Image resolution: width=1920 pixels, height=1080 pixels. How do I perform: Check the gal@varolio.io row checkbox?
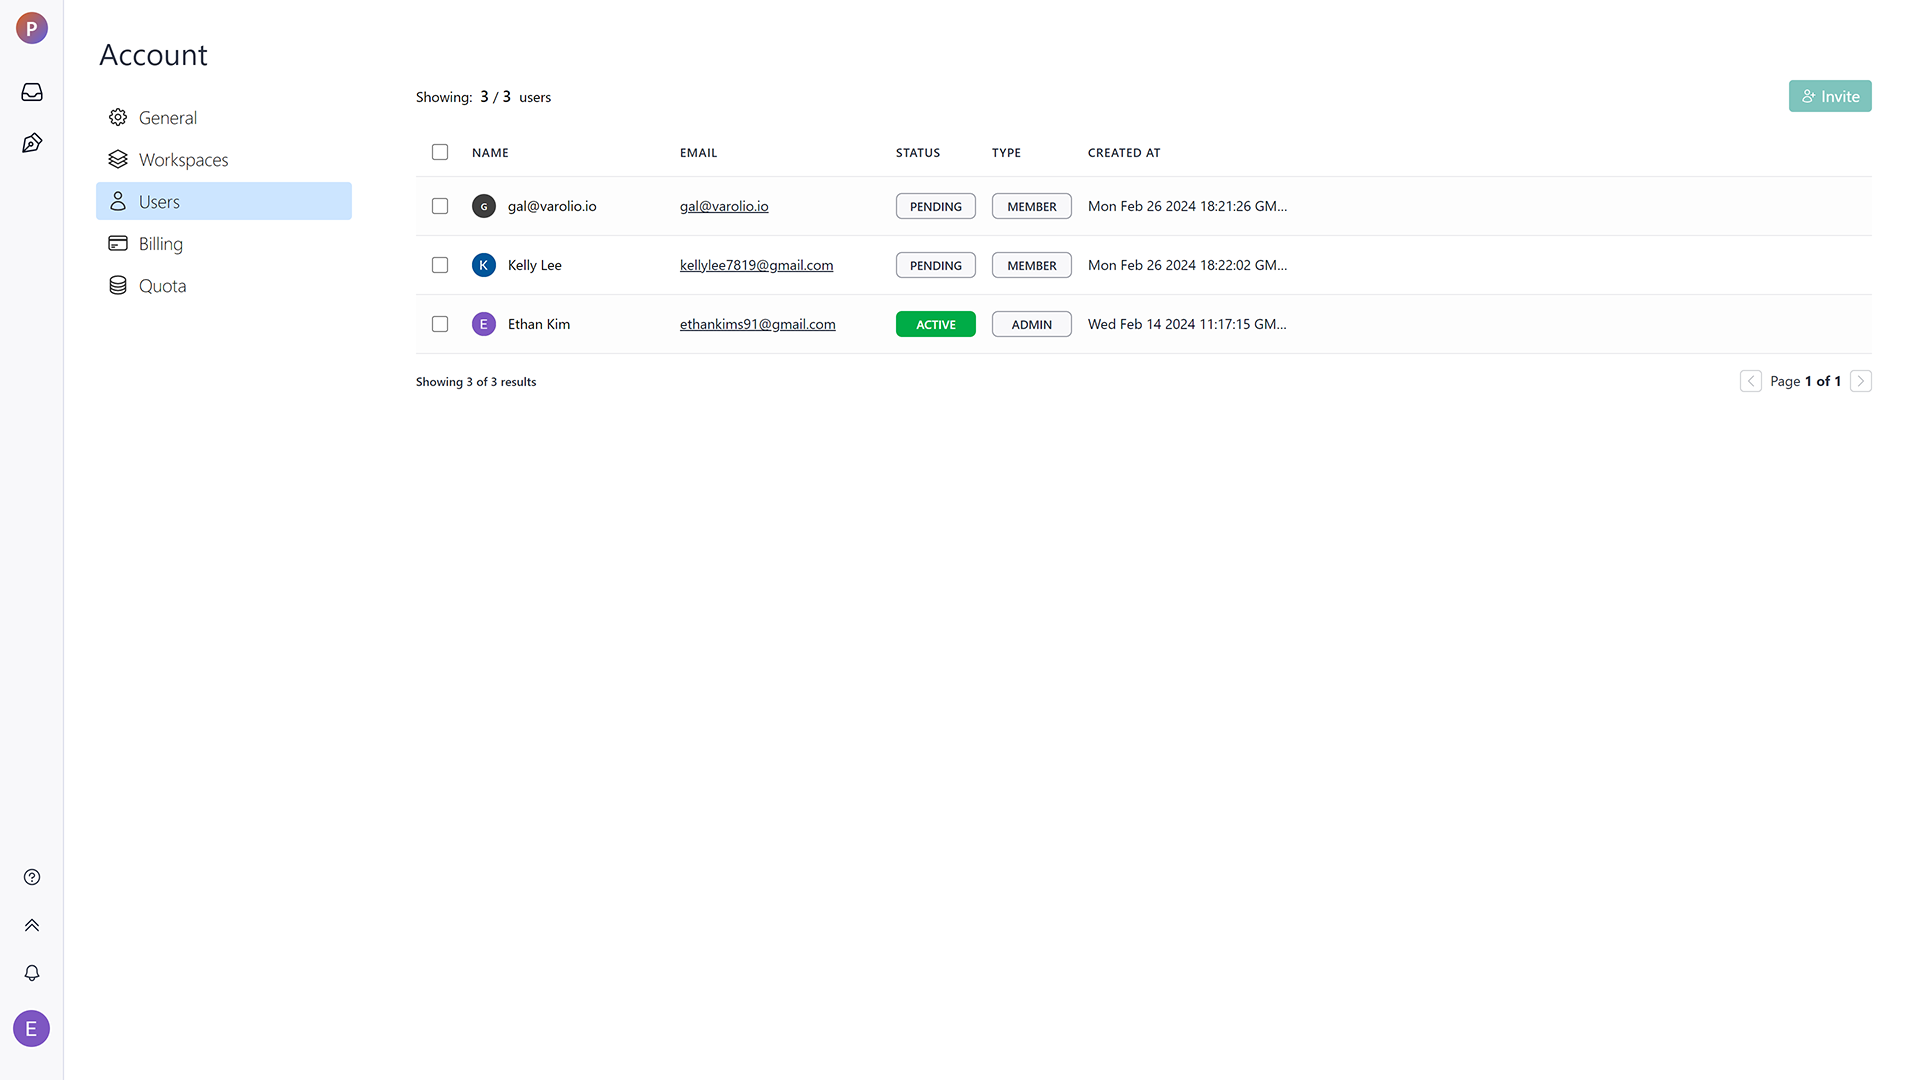(440, 206)
